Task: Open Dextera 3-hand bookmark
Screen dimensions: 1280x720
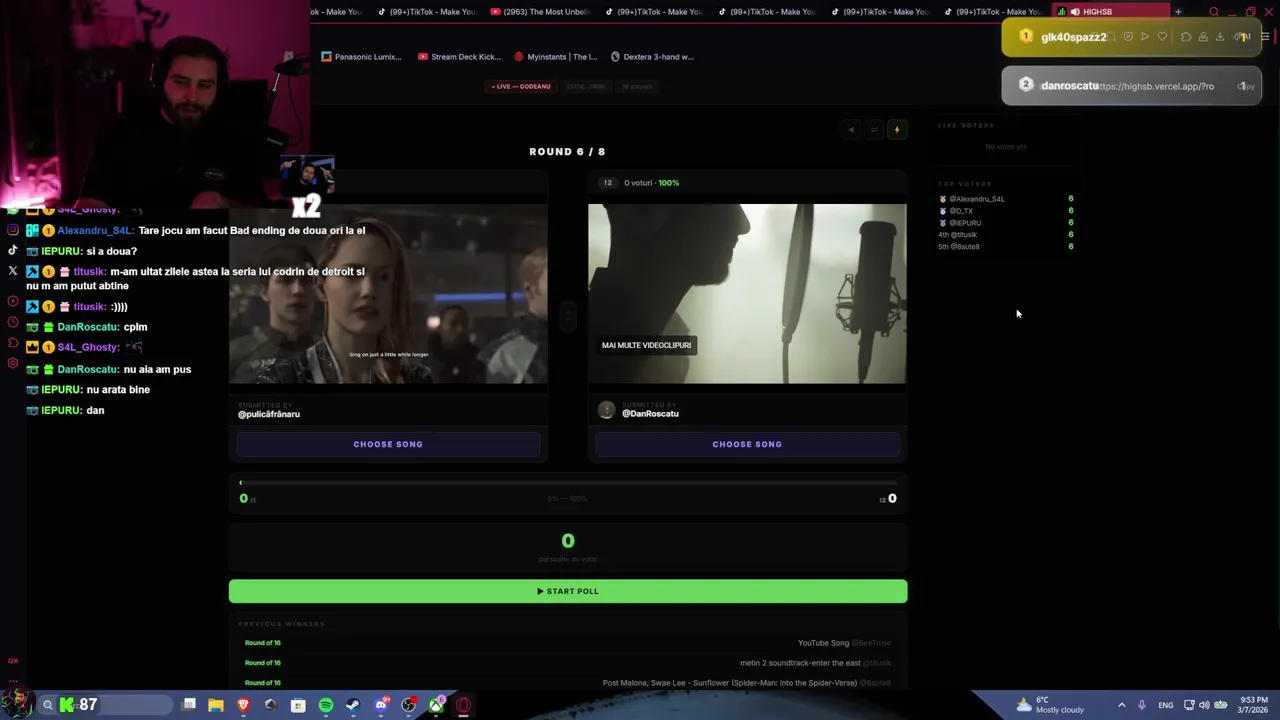Action: pos(651,57)
